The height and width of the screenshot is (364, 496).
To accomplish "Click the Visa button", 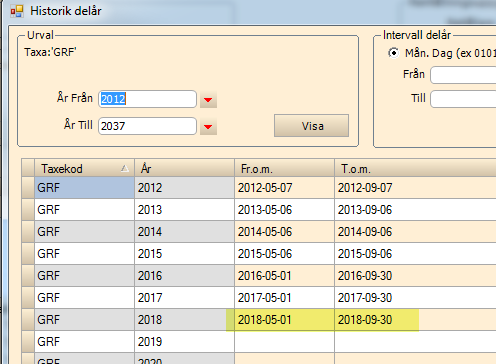I will pyautogui.click(x=311, y=126).
